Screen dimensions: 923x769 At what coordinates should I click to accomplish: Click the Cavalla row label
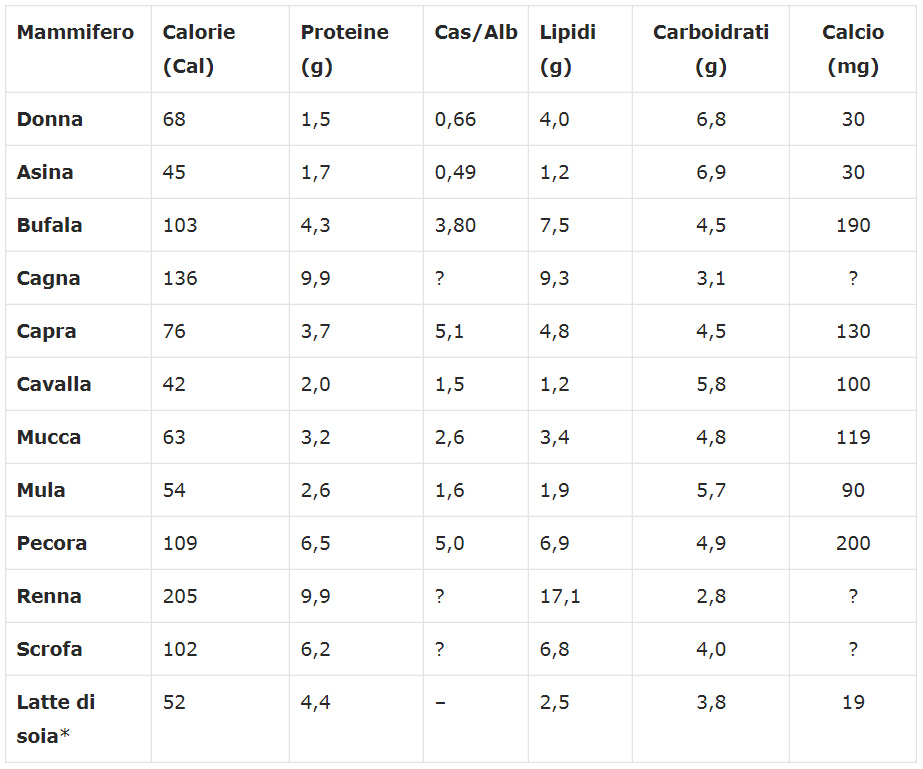(x=54, y=384)
